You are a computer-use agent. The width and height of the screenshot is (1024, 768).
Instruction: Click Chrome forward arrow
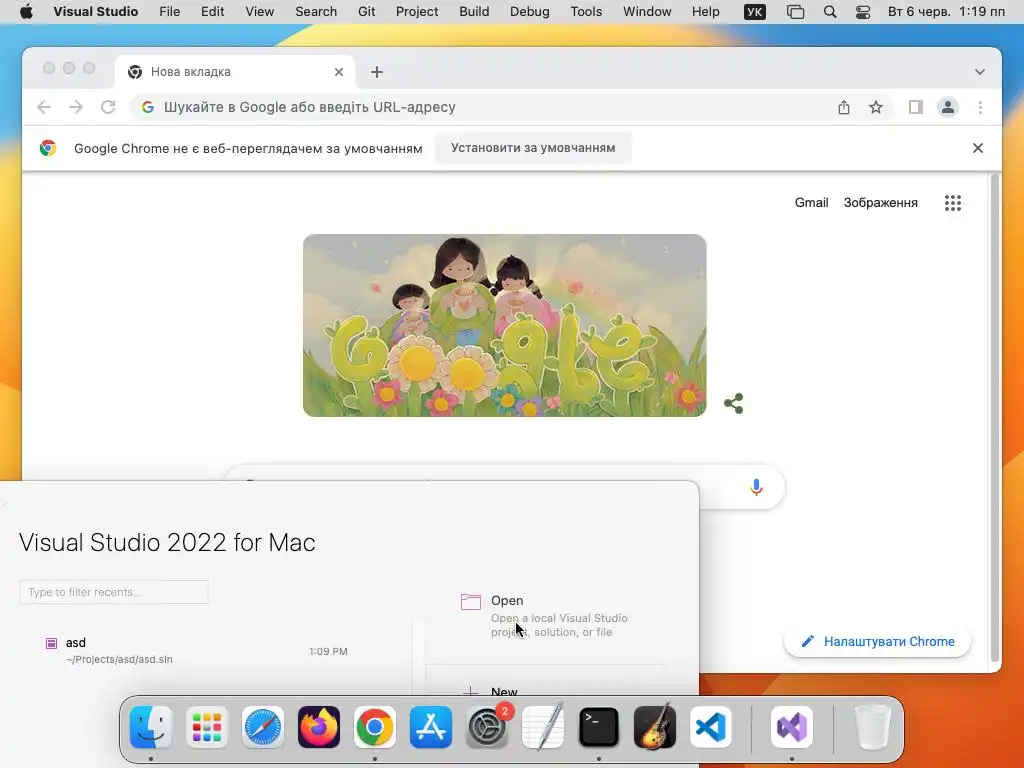coord(76,107)
